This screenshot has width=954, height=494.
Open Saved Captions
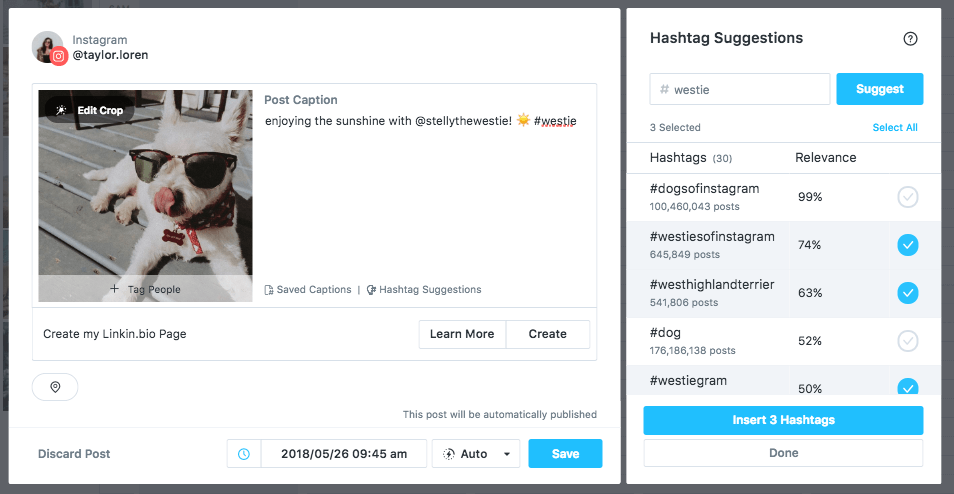[308, 290]
